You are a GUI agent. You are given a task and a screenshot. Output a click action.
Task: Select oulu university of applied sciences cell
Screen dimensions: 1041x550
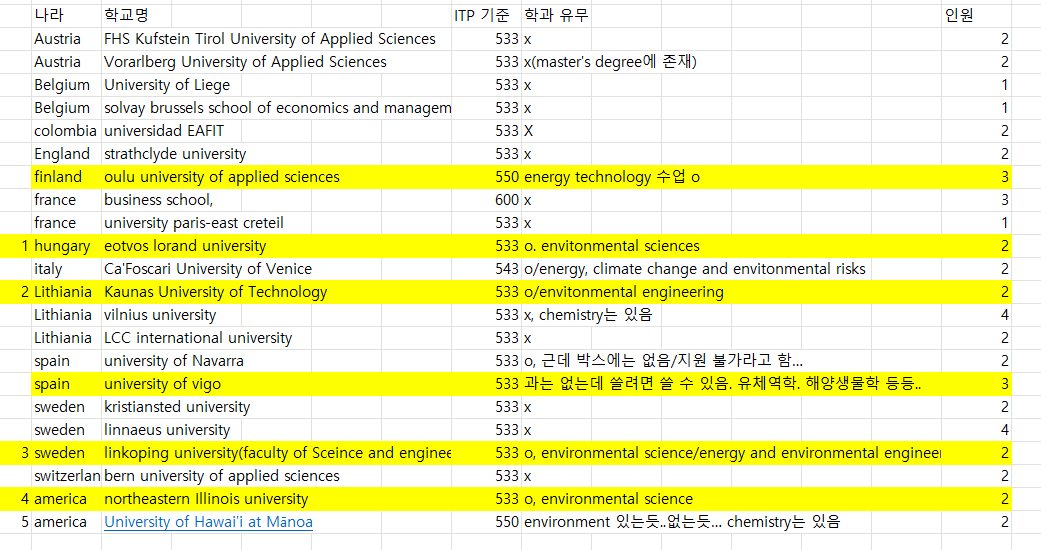point(222,177)
